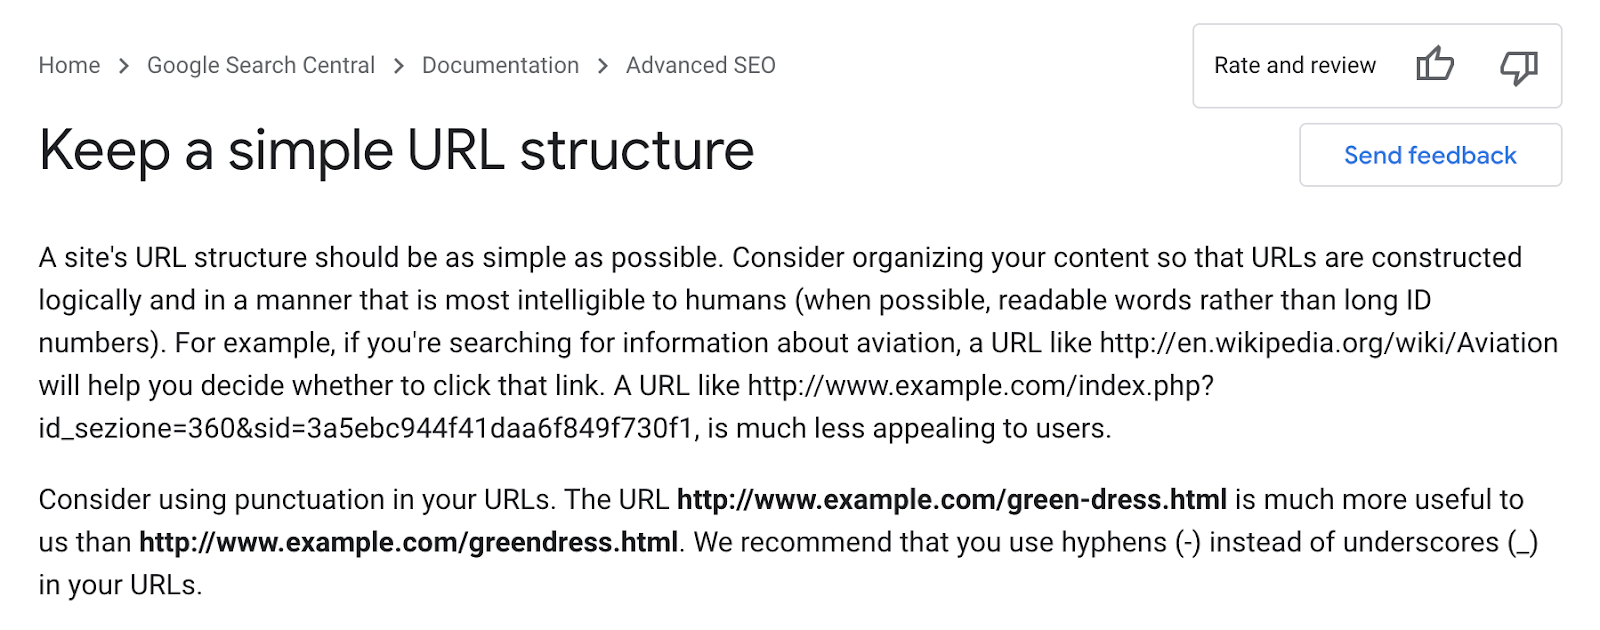The image size is (1600, 630).
Task: Click the chevron after Documentation breadcrumb
Action: (603, 66)
